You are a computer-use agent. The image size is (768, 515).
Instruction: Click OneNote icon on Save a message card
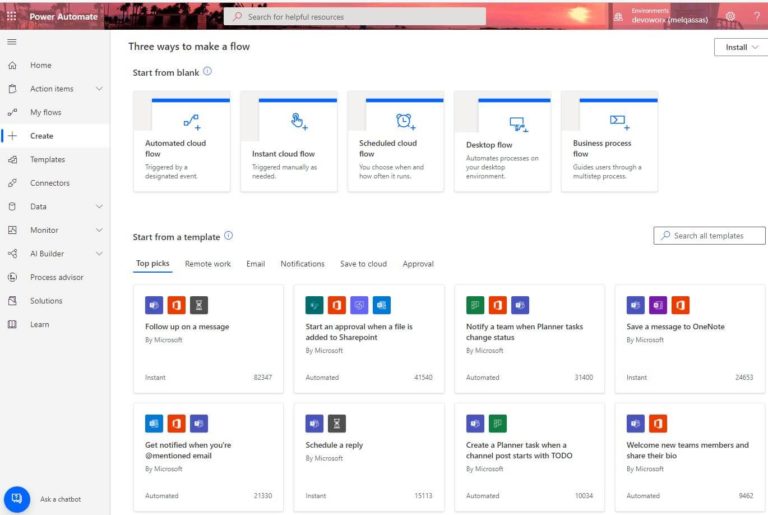pos(658,305)
